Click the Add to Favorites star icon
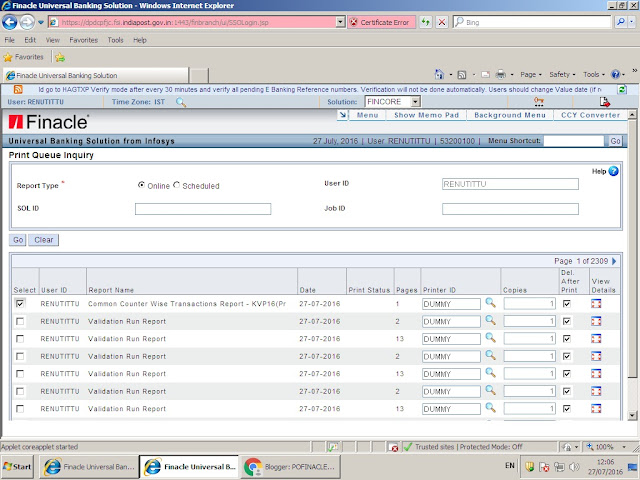 [x=60, y=57]
